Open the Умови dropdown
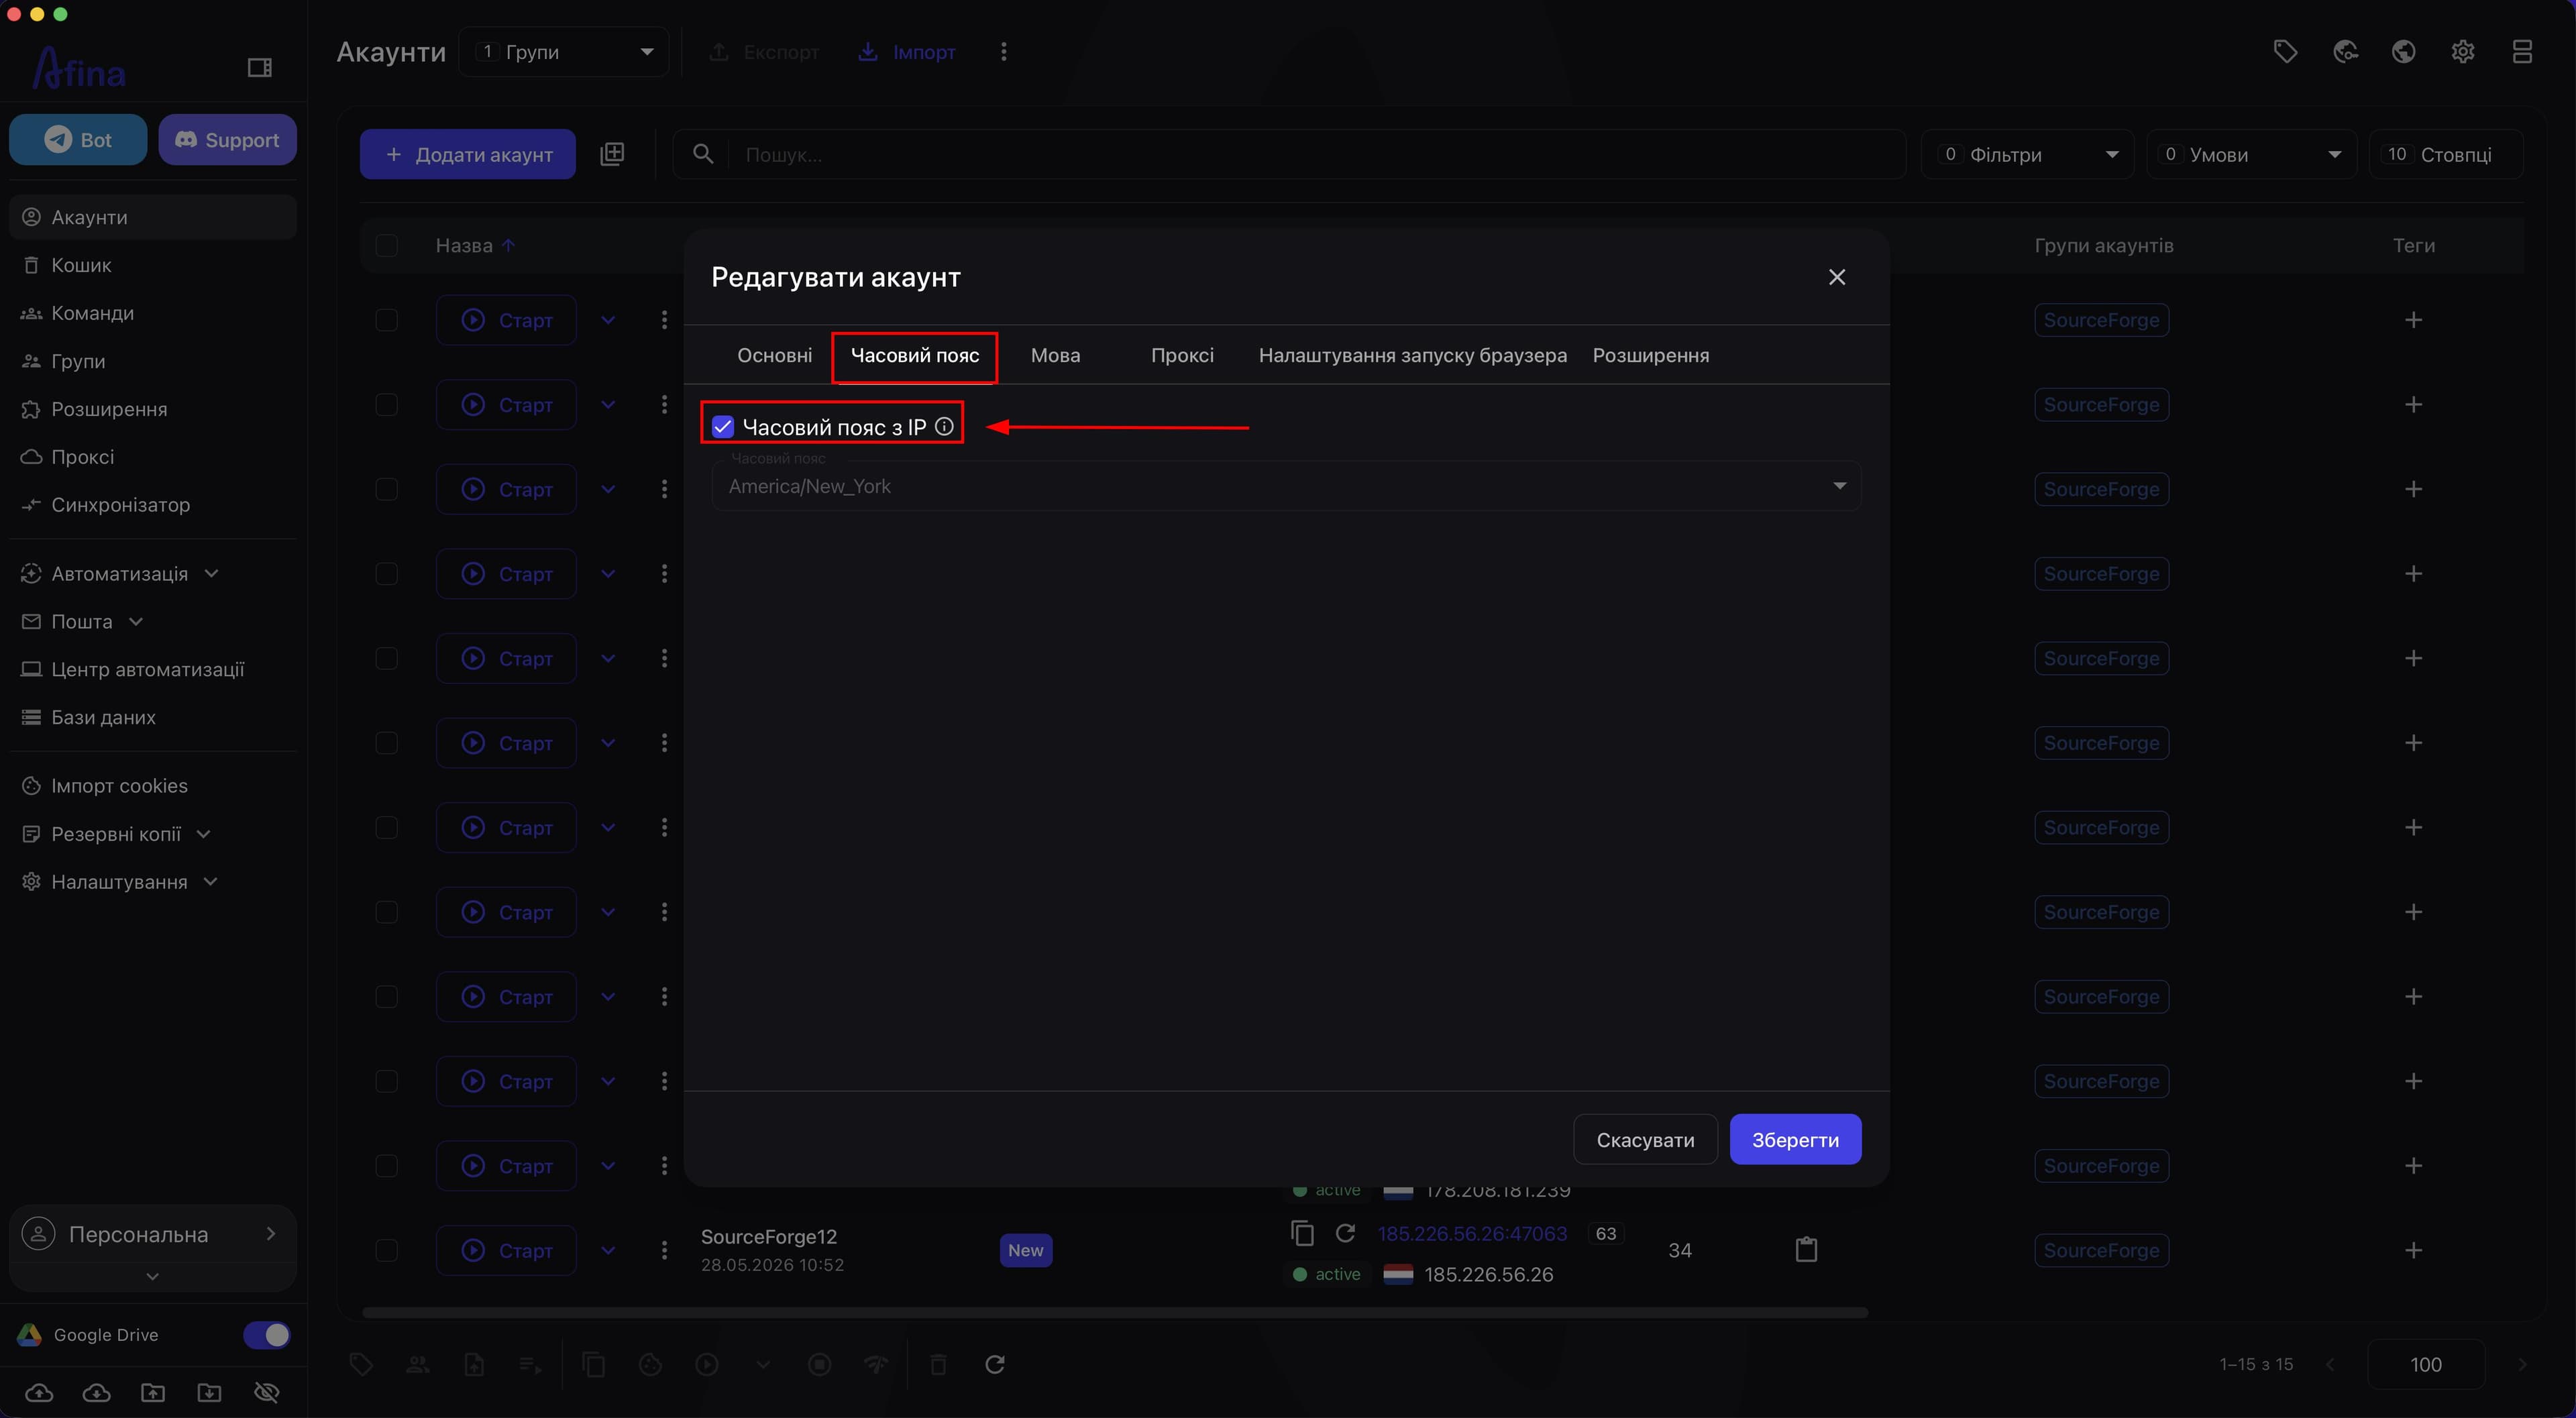The height and width of the screenshot is (1418, 2576). [2251, 154]
